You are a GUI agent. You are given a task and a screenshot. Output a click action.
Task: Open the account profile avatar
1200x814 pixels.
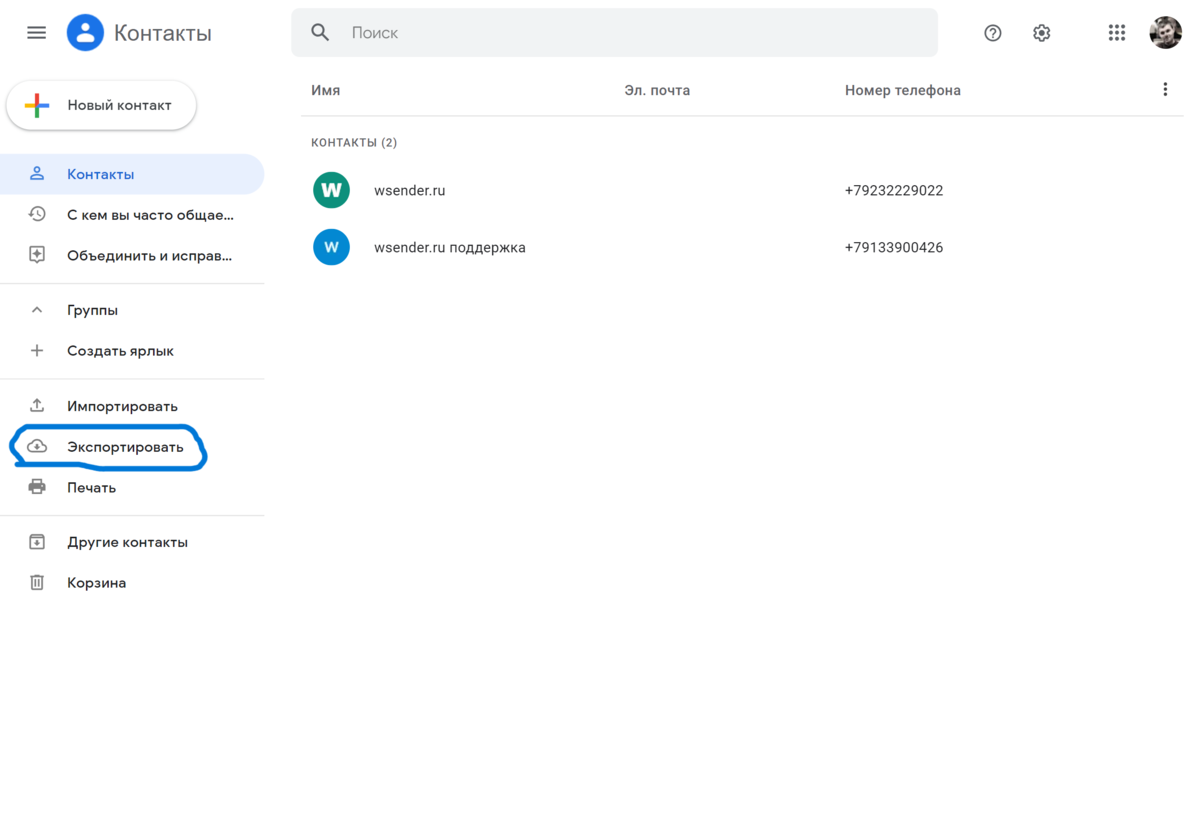click(1166, 33)
